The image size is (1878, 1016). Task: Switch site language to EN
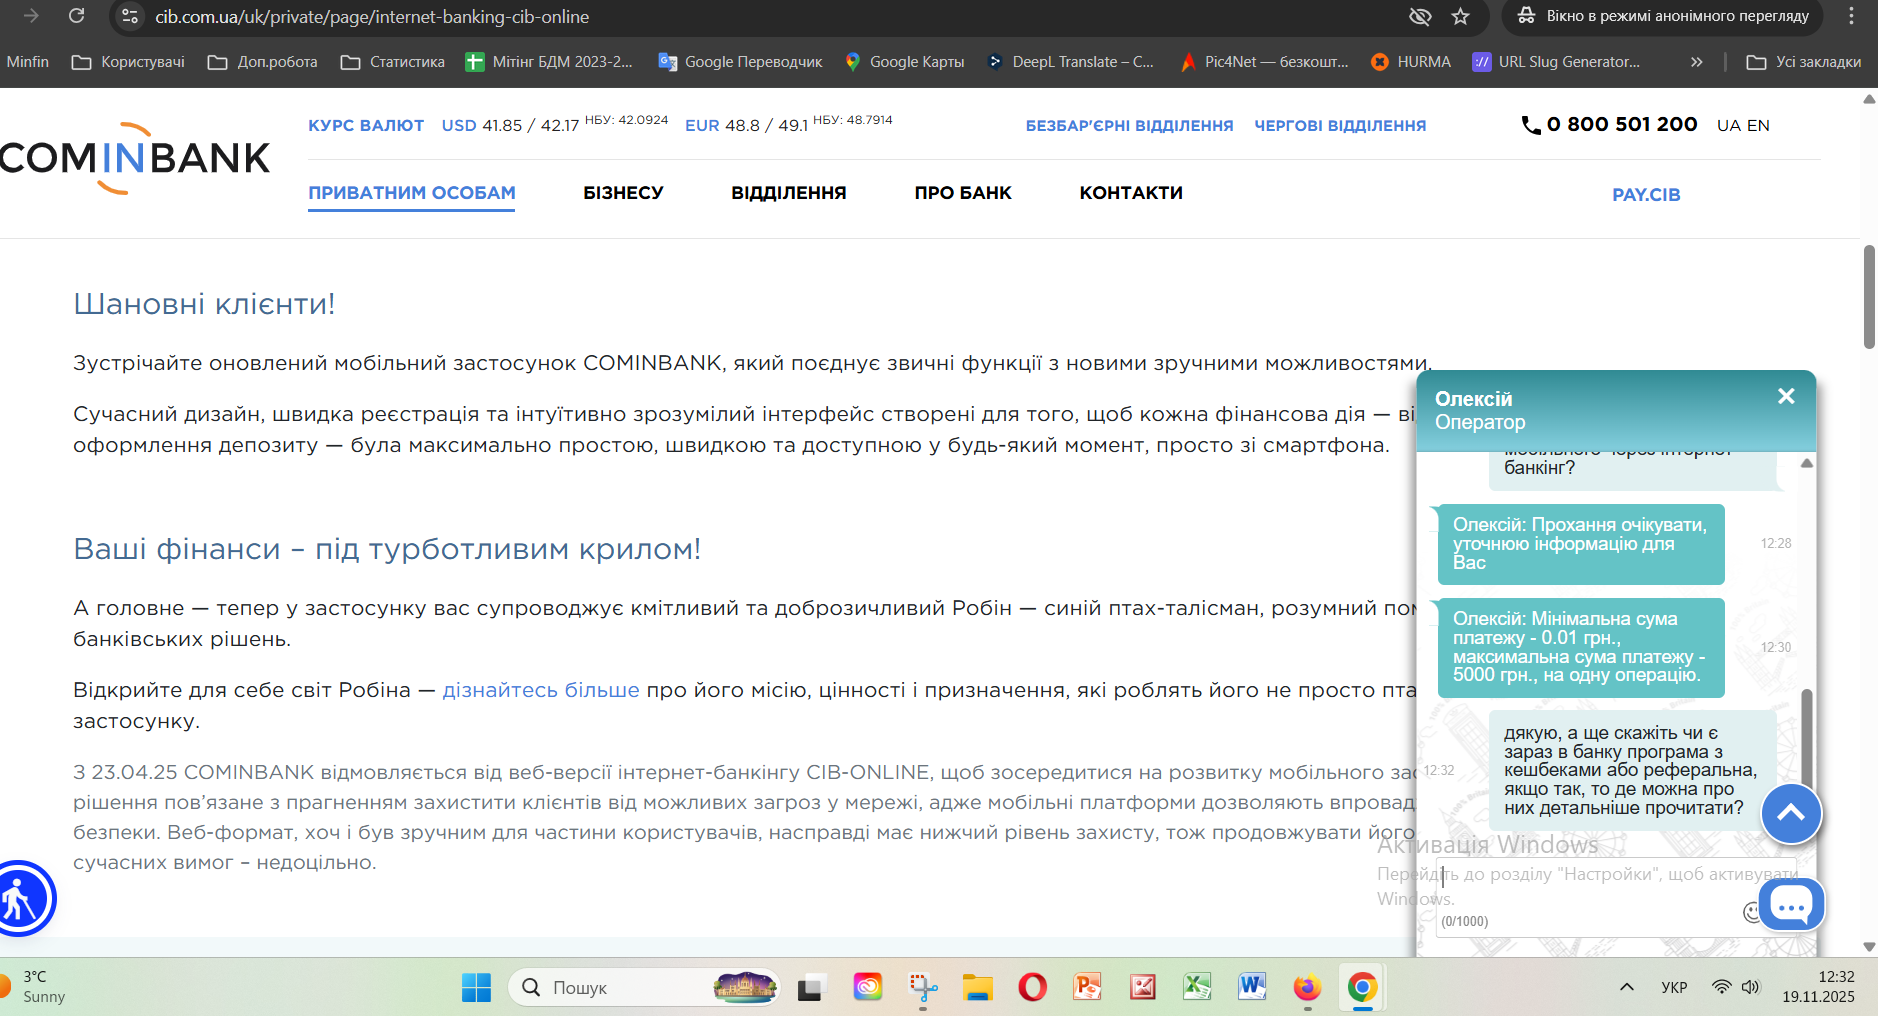click(x=1758, y=125)
